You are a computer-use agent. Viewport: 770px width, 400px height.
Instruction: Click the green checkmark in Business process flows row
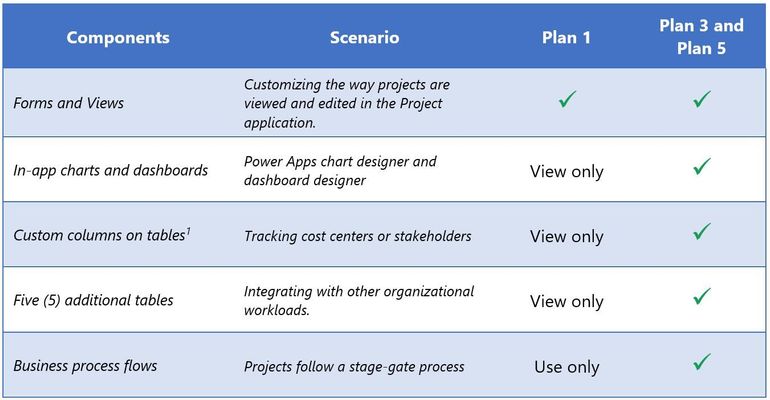point(702,361)
